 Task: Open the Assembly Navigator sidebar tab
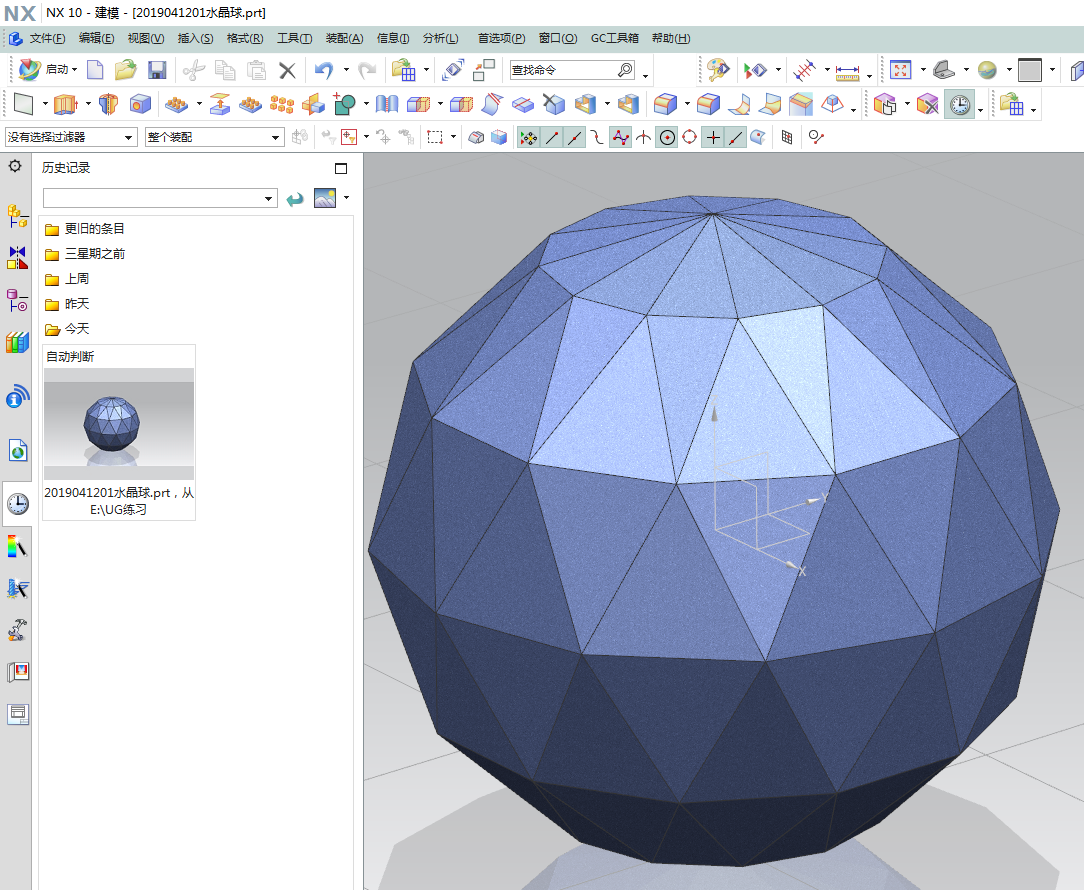coord(17,216)
